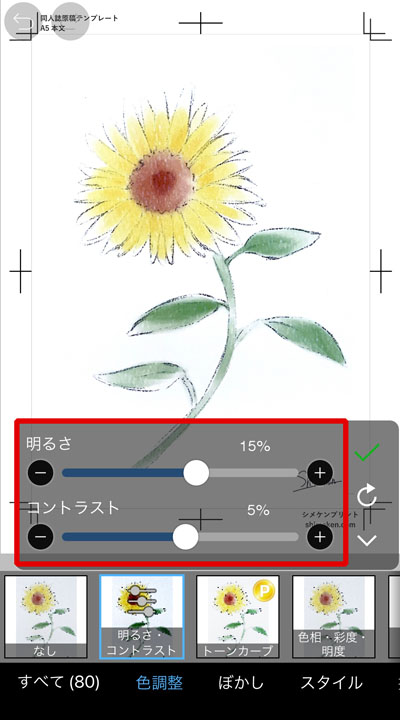
Task: Tap the premium P badge on トーンカーブ
Action: [264, 591]
